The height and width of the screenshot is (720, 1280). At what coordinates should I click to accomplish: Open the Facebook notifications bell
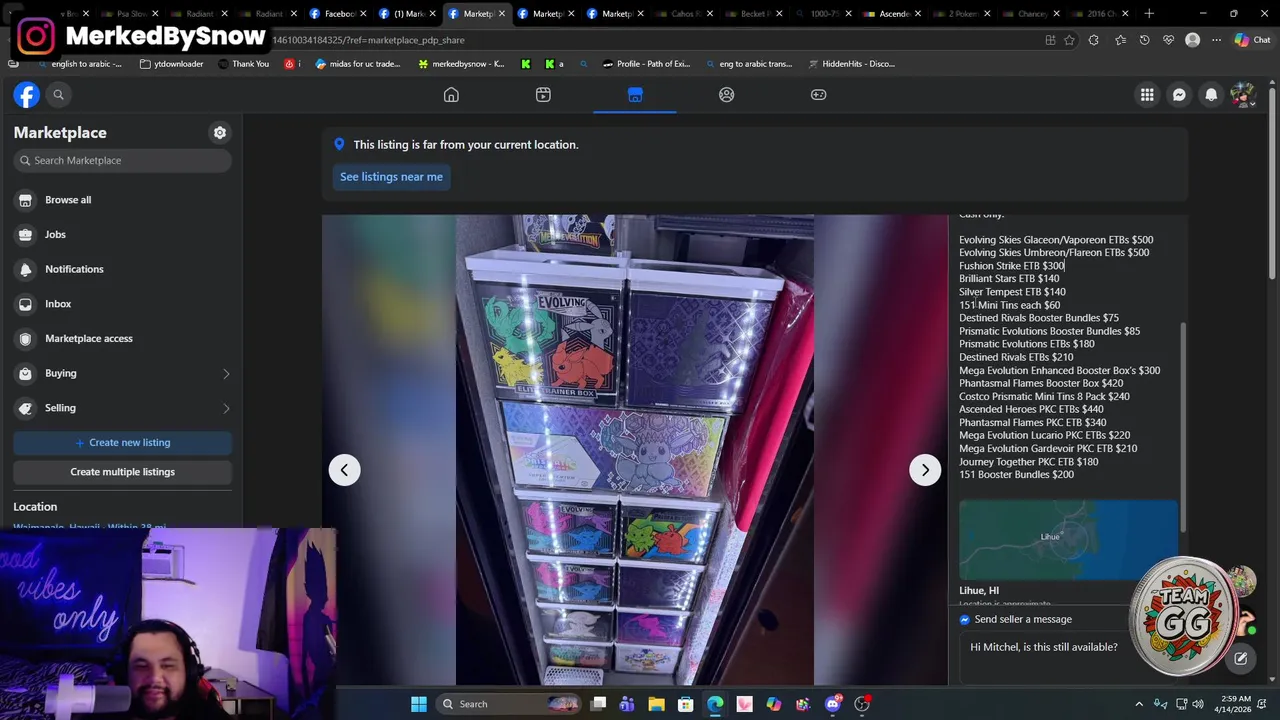[x=1211, y=95]
